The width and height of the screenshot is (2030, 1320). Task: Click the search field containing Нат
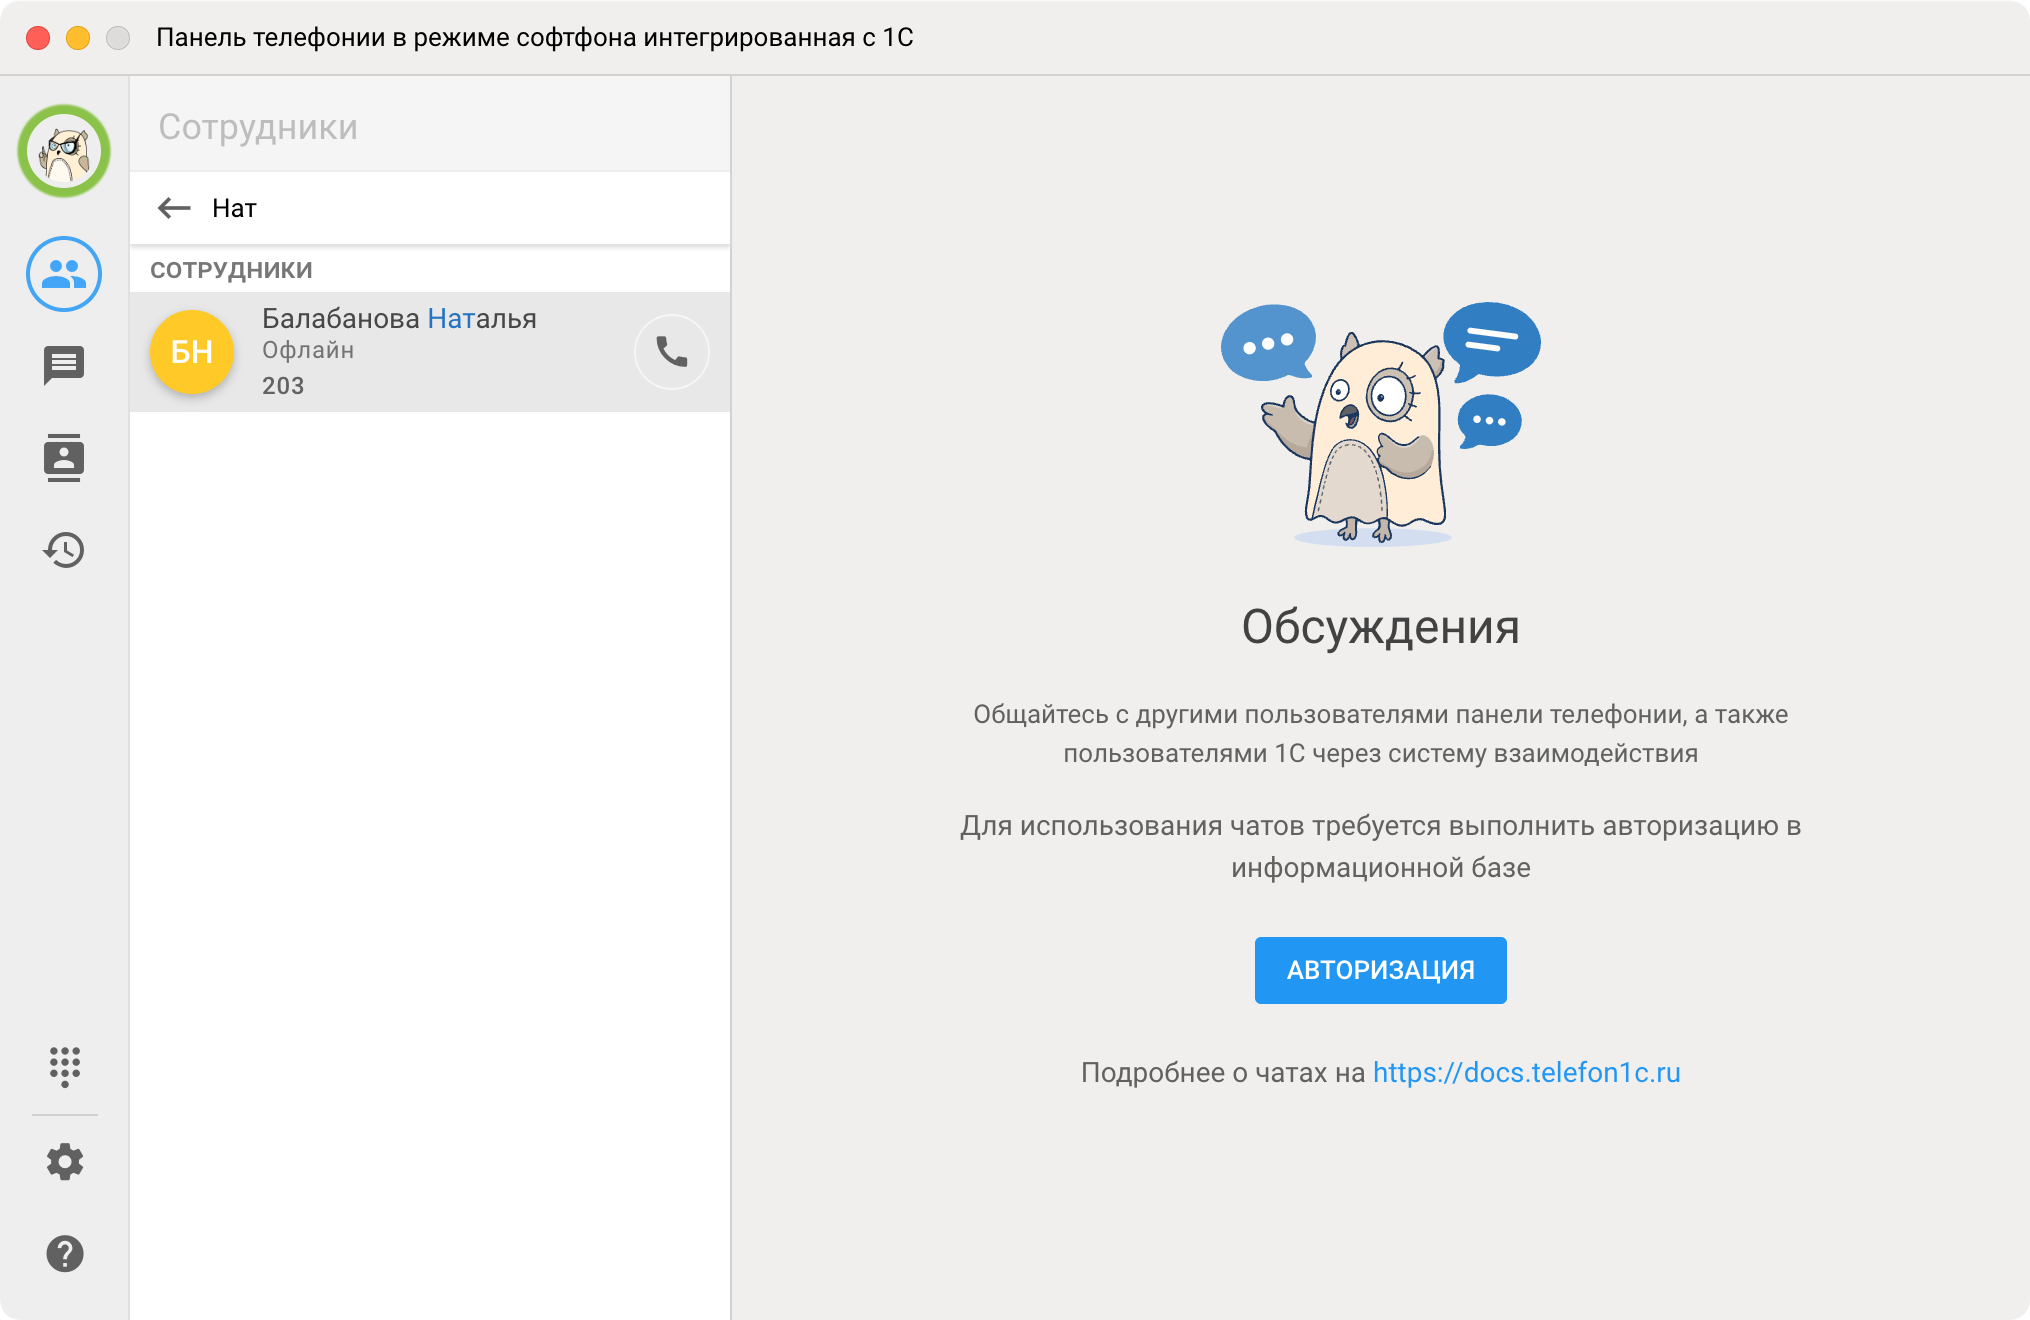click(x=430, y=208)
